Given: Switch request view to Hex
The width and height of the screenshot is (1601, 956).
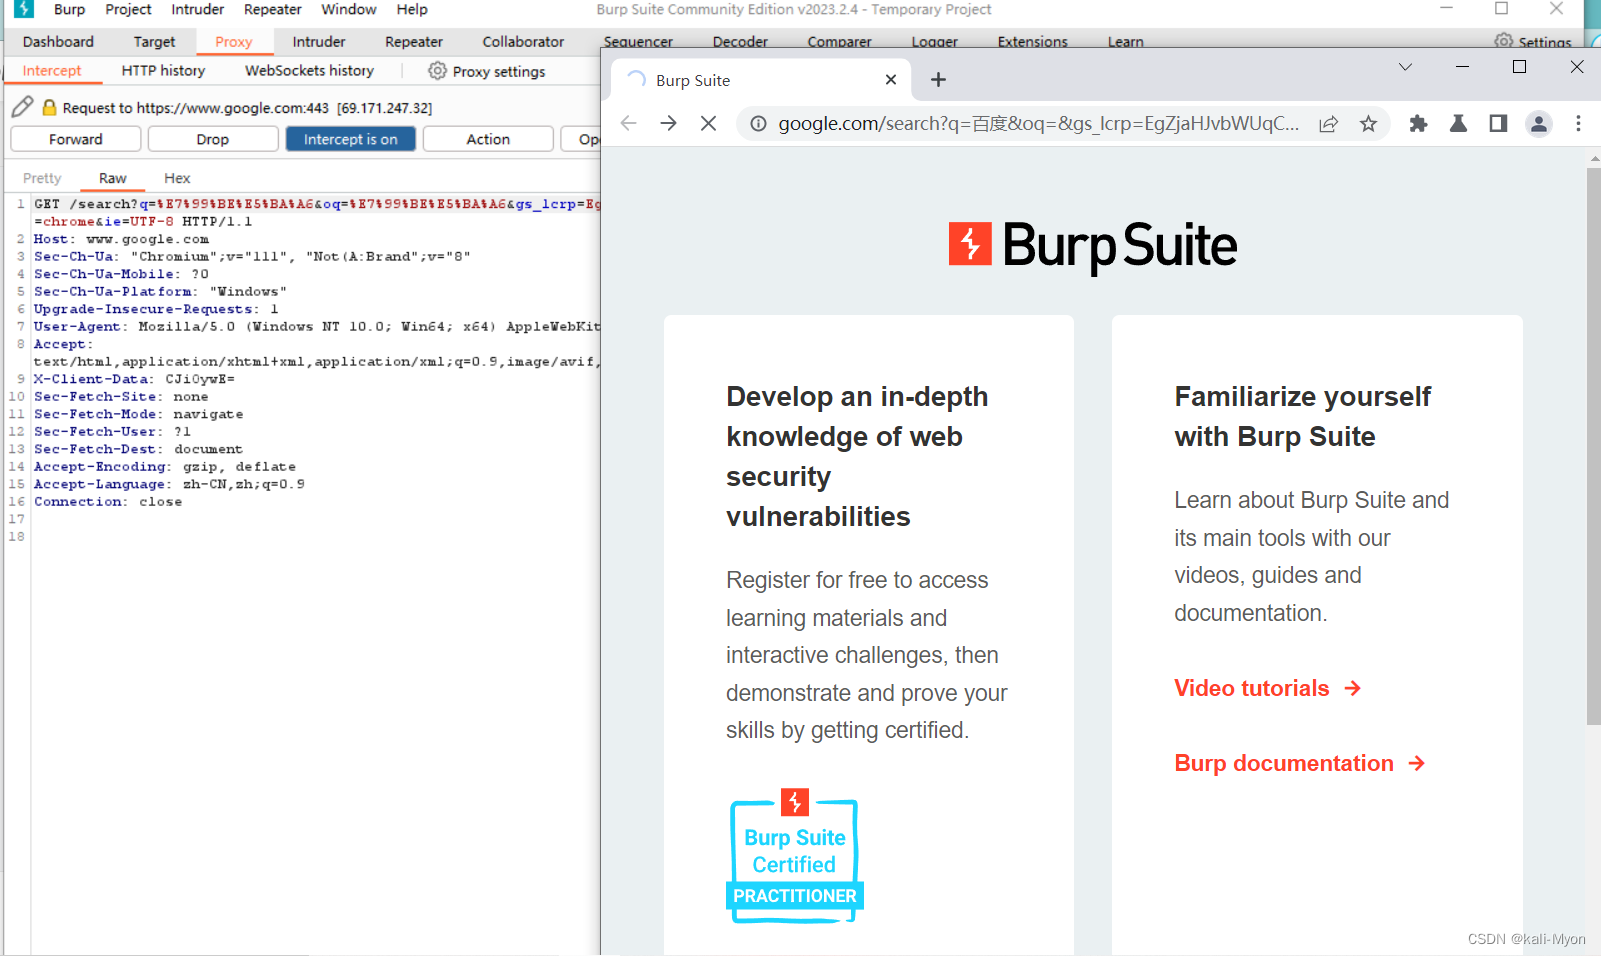Looking at the screenshot, I should pyautogui.click(x=177, y=178).
